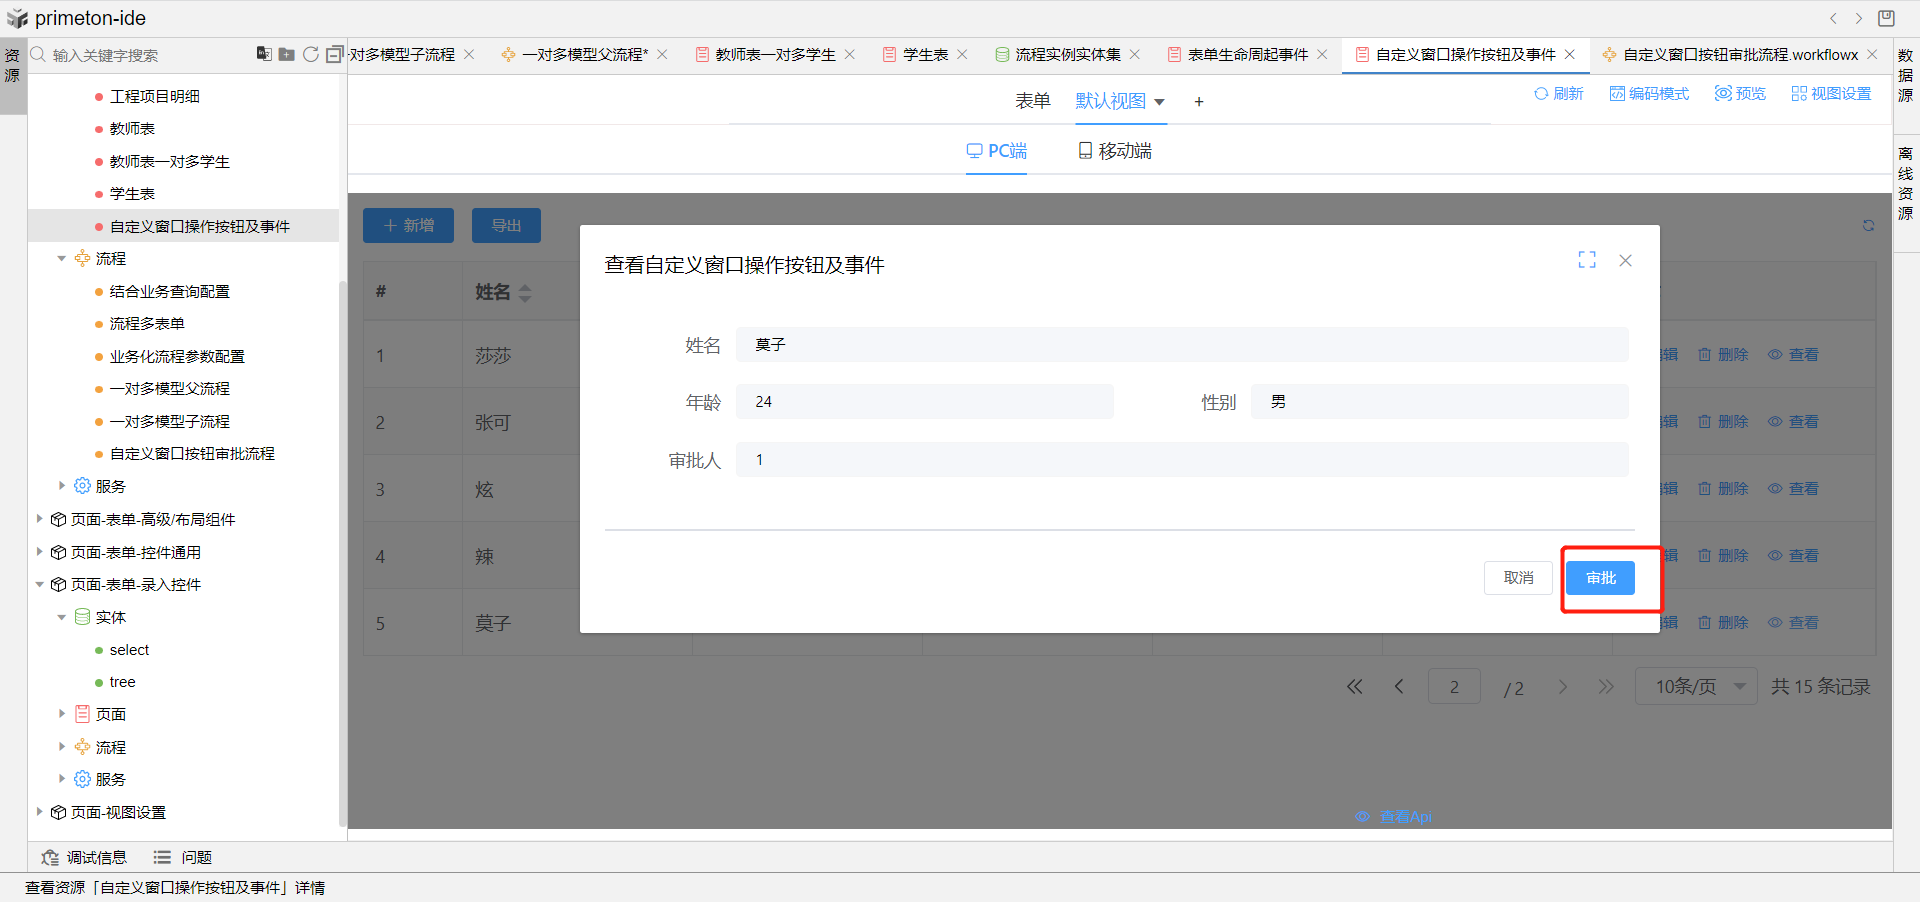
Task: Open 视图设置 view settings
Action: click(x=1831, y=94)
